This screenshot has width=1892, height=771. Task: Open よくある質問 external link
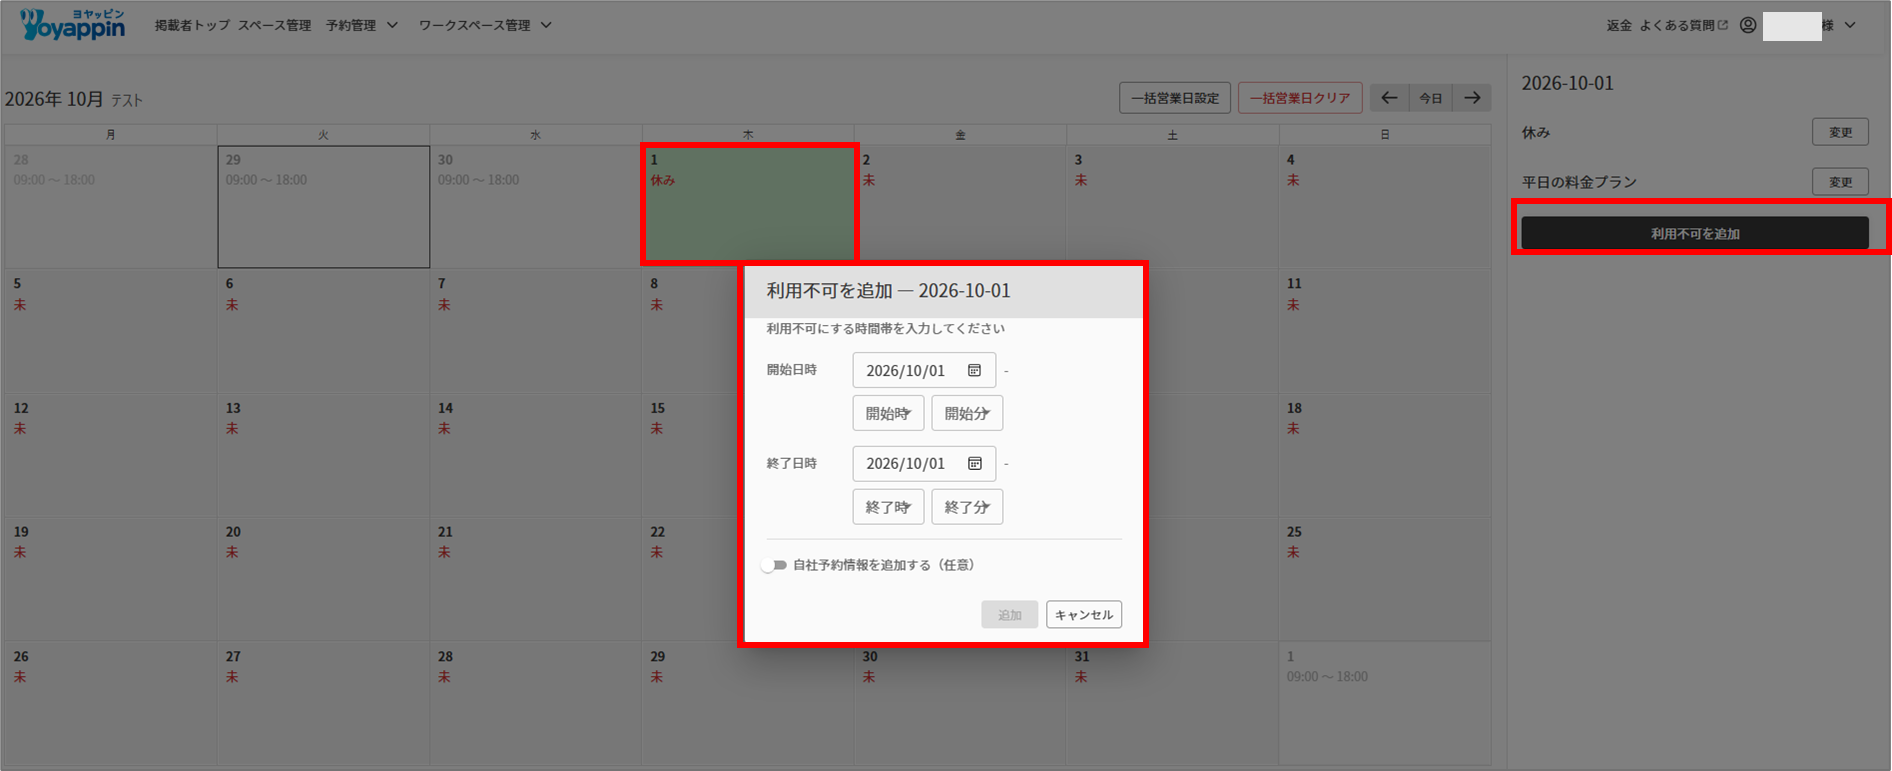(1683, 25)
